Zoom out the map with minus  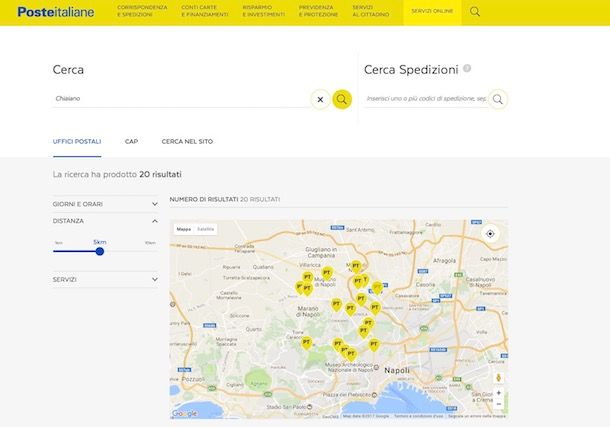click(498, 404)
